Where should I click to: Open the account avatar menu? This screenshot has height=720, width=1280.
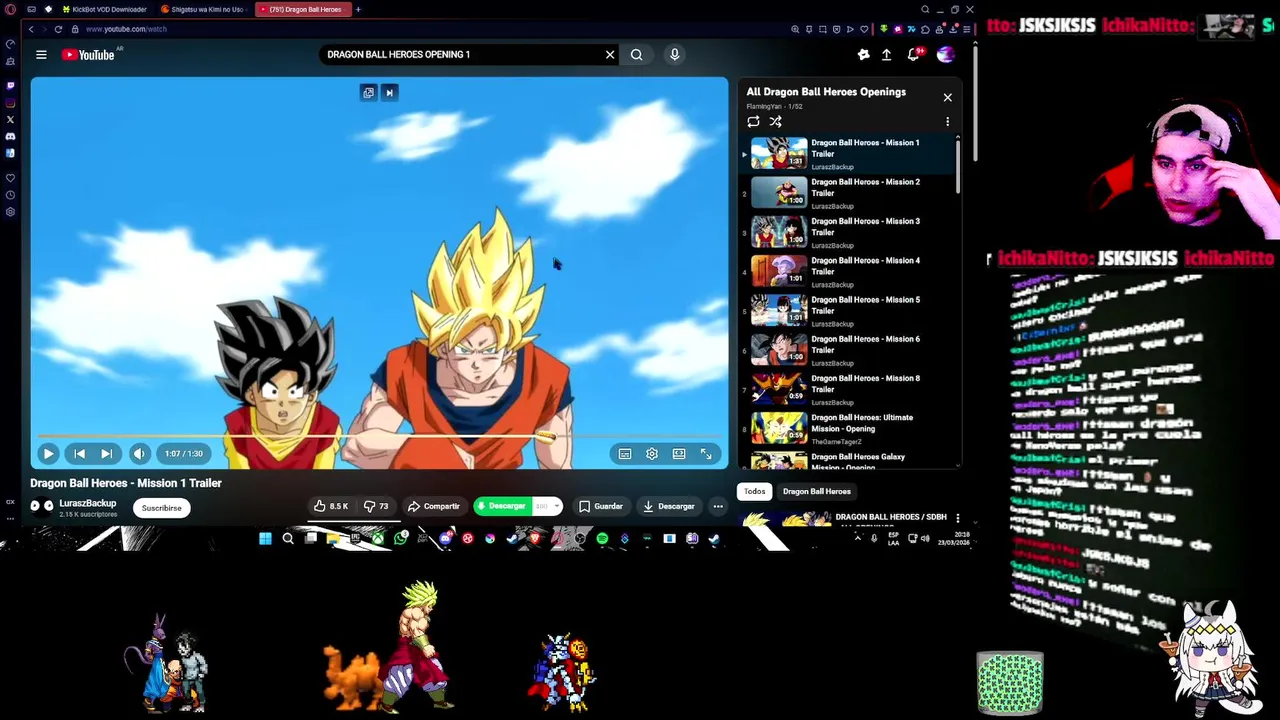(945, 55)
